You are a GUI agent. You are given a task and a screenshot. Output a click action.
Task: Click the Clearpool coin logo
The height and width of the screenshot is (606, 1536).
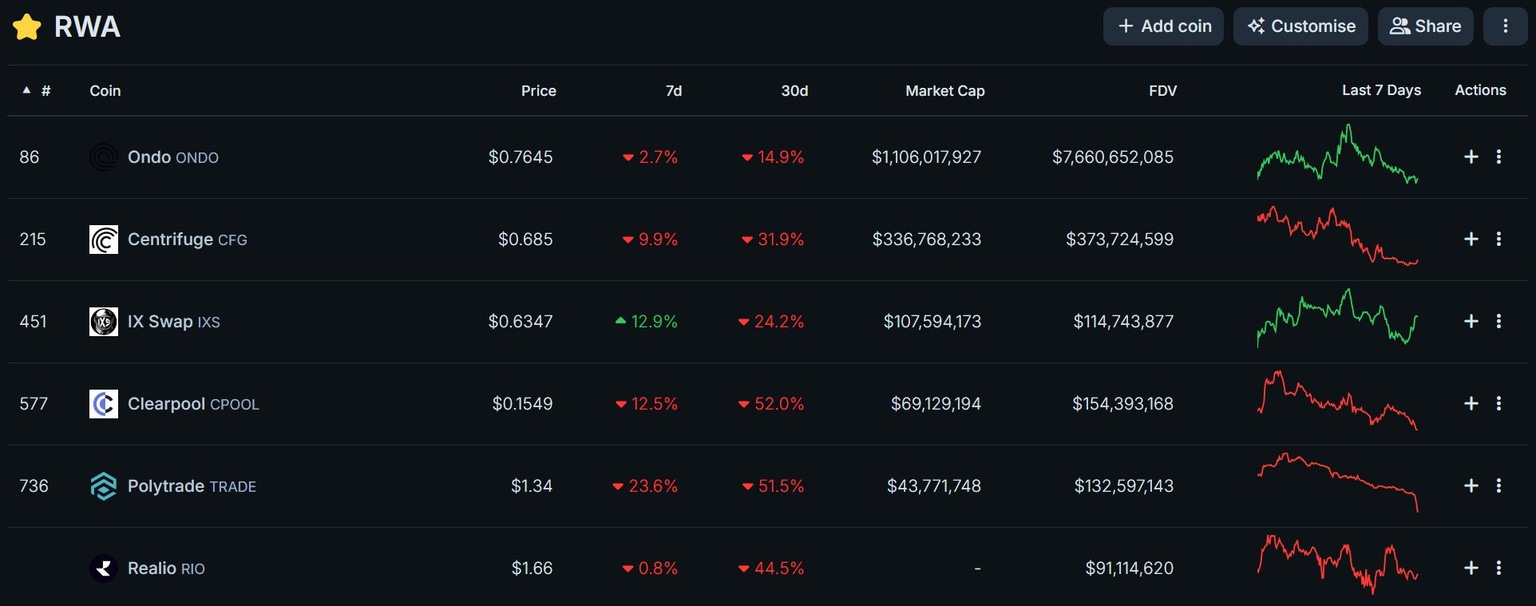pyautogui.click(x=103, y=404)
